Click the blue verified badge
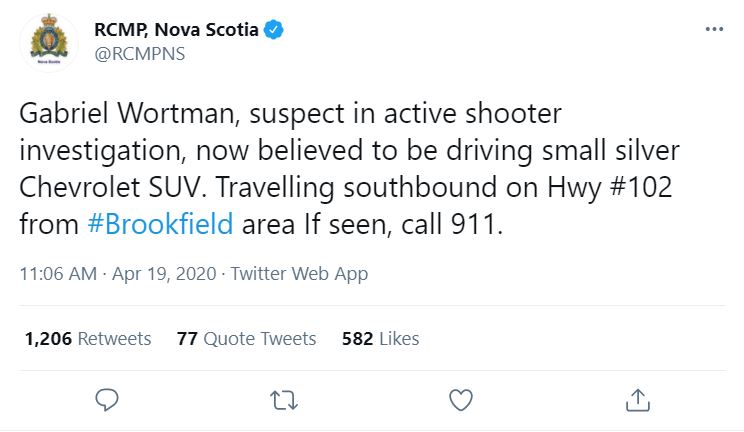This screenshot has width=744, height=432. [x=274, y=31]
